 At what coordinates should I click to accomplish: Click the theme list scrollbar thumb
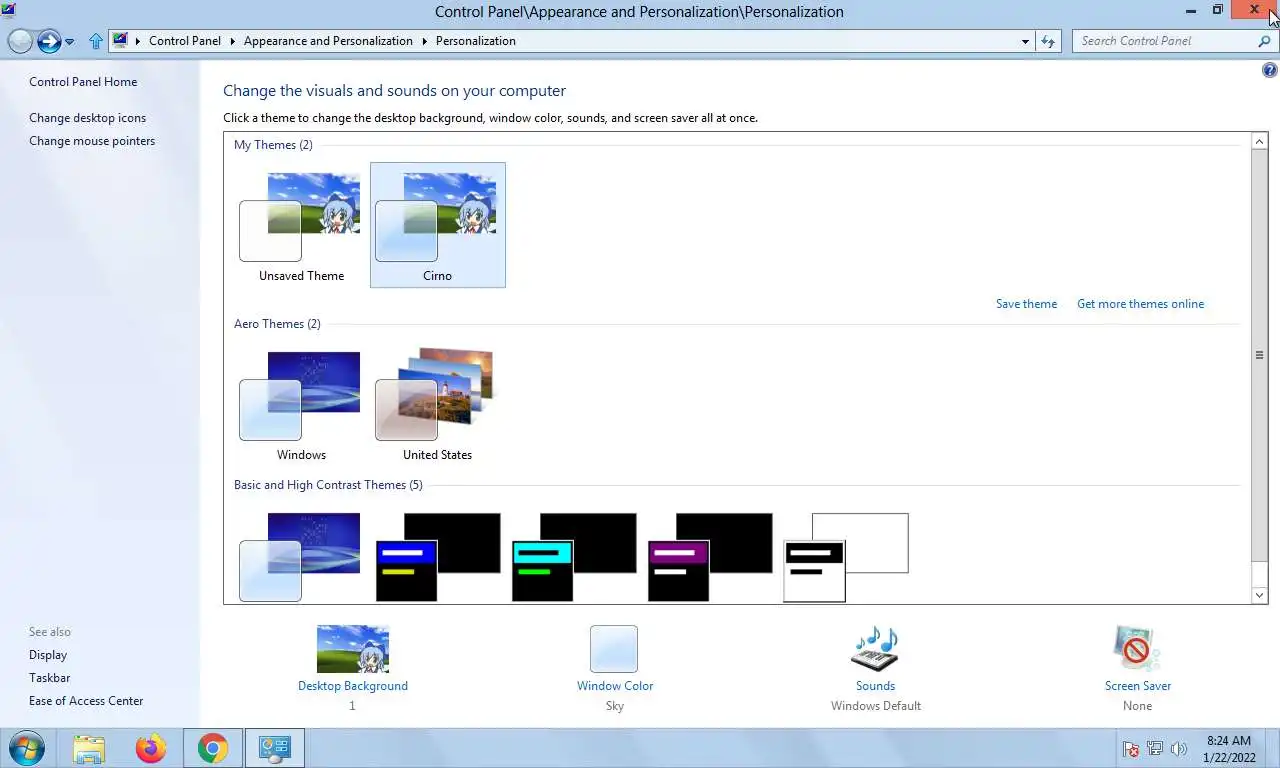tap(1260, 355)
